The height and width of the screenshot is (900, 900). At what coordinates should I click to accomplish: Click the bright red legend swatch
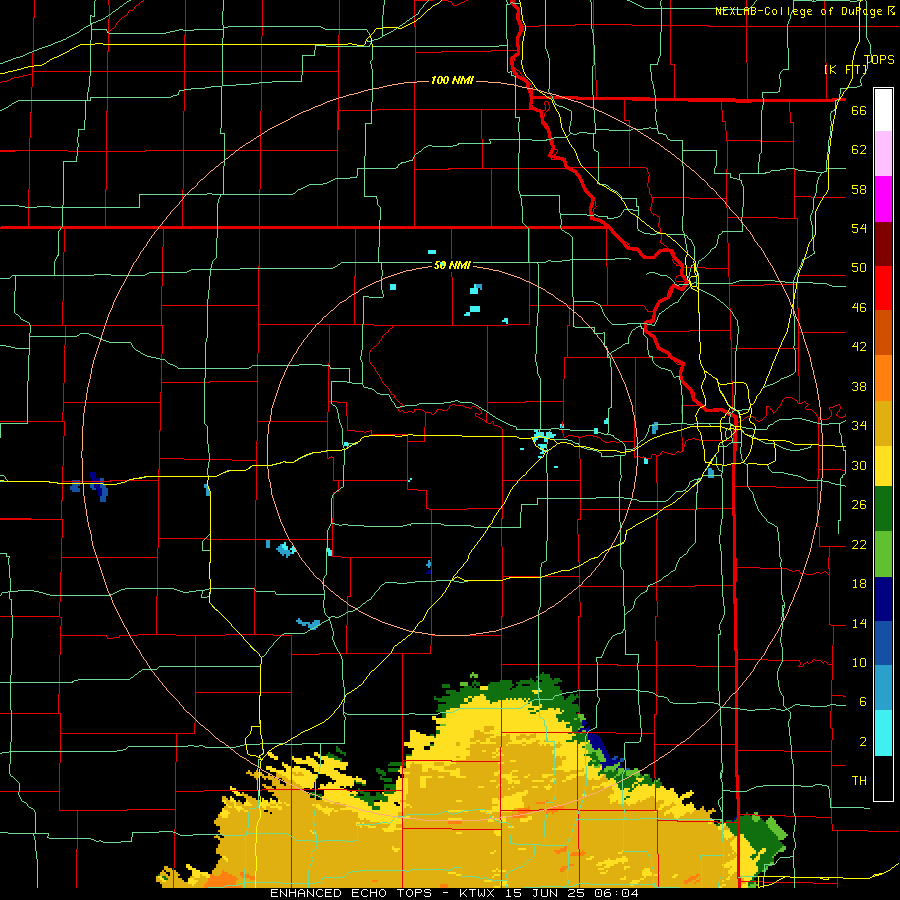883,288
